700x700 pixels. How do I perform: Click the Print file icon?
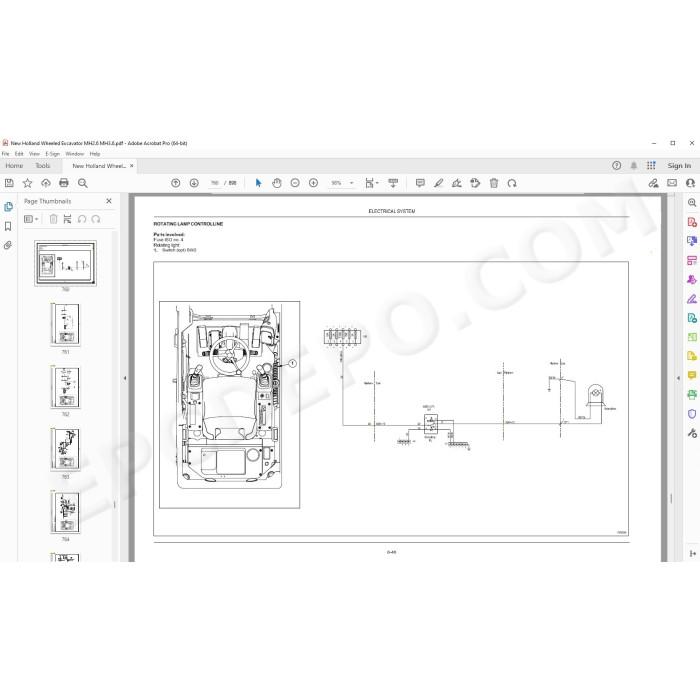(x=64, y=183)
